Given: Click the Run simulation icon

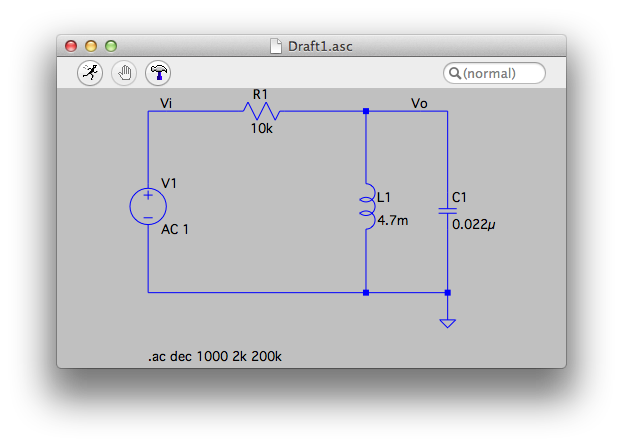Looking at the screenshot, I should tap(91, 72).
